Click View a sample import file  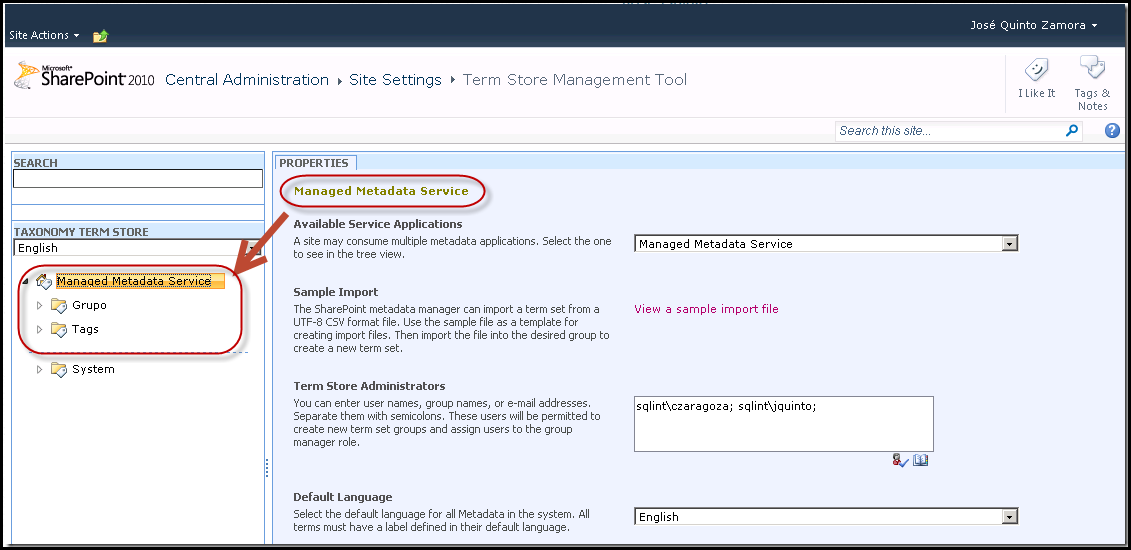pos(706,309)
